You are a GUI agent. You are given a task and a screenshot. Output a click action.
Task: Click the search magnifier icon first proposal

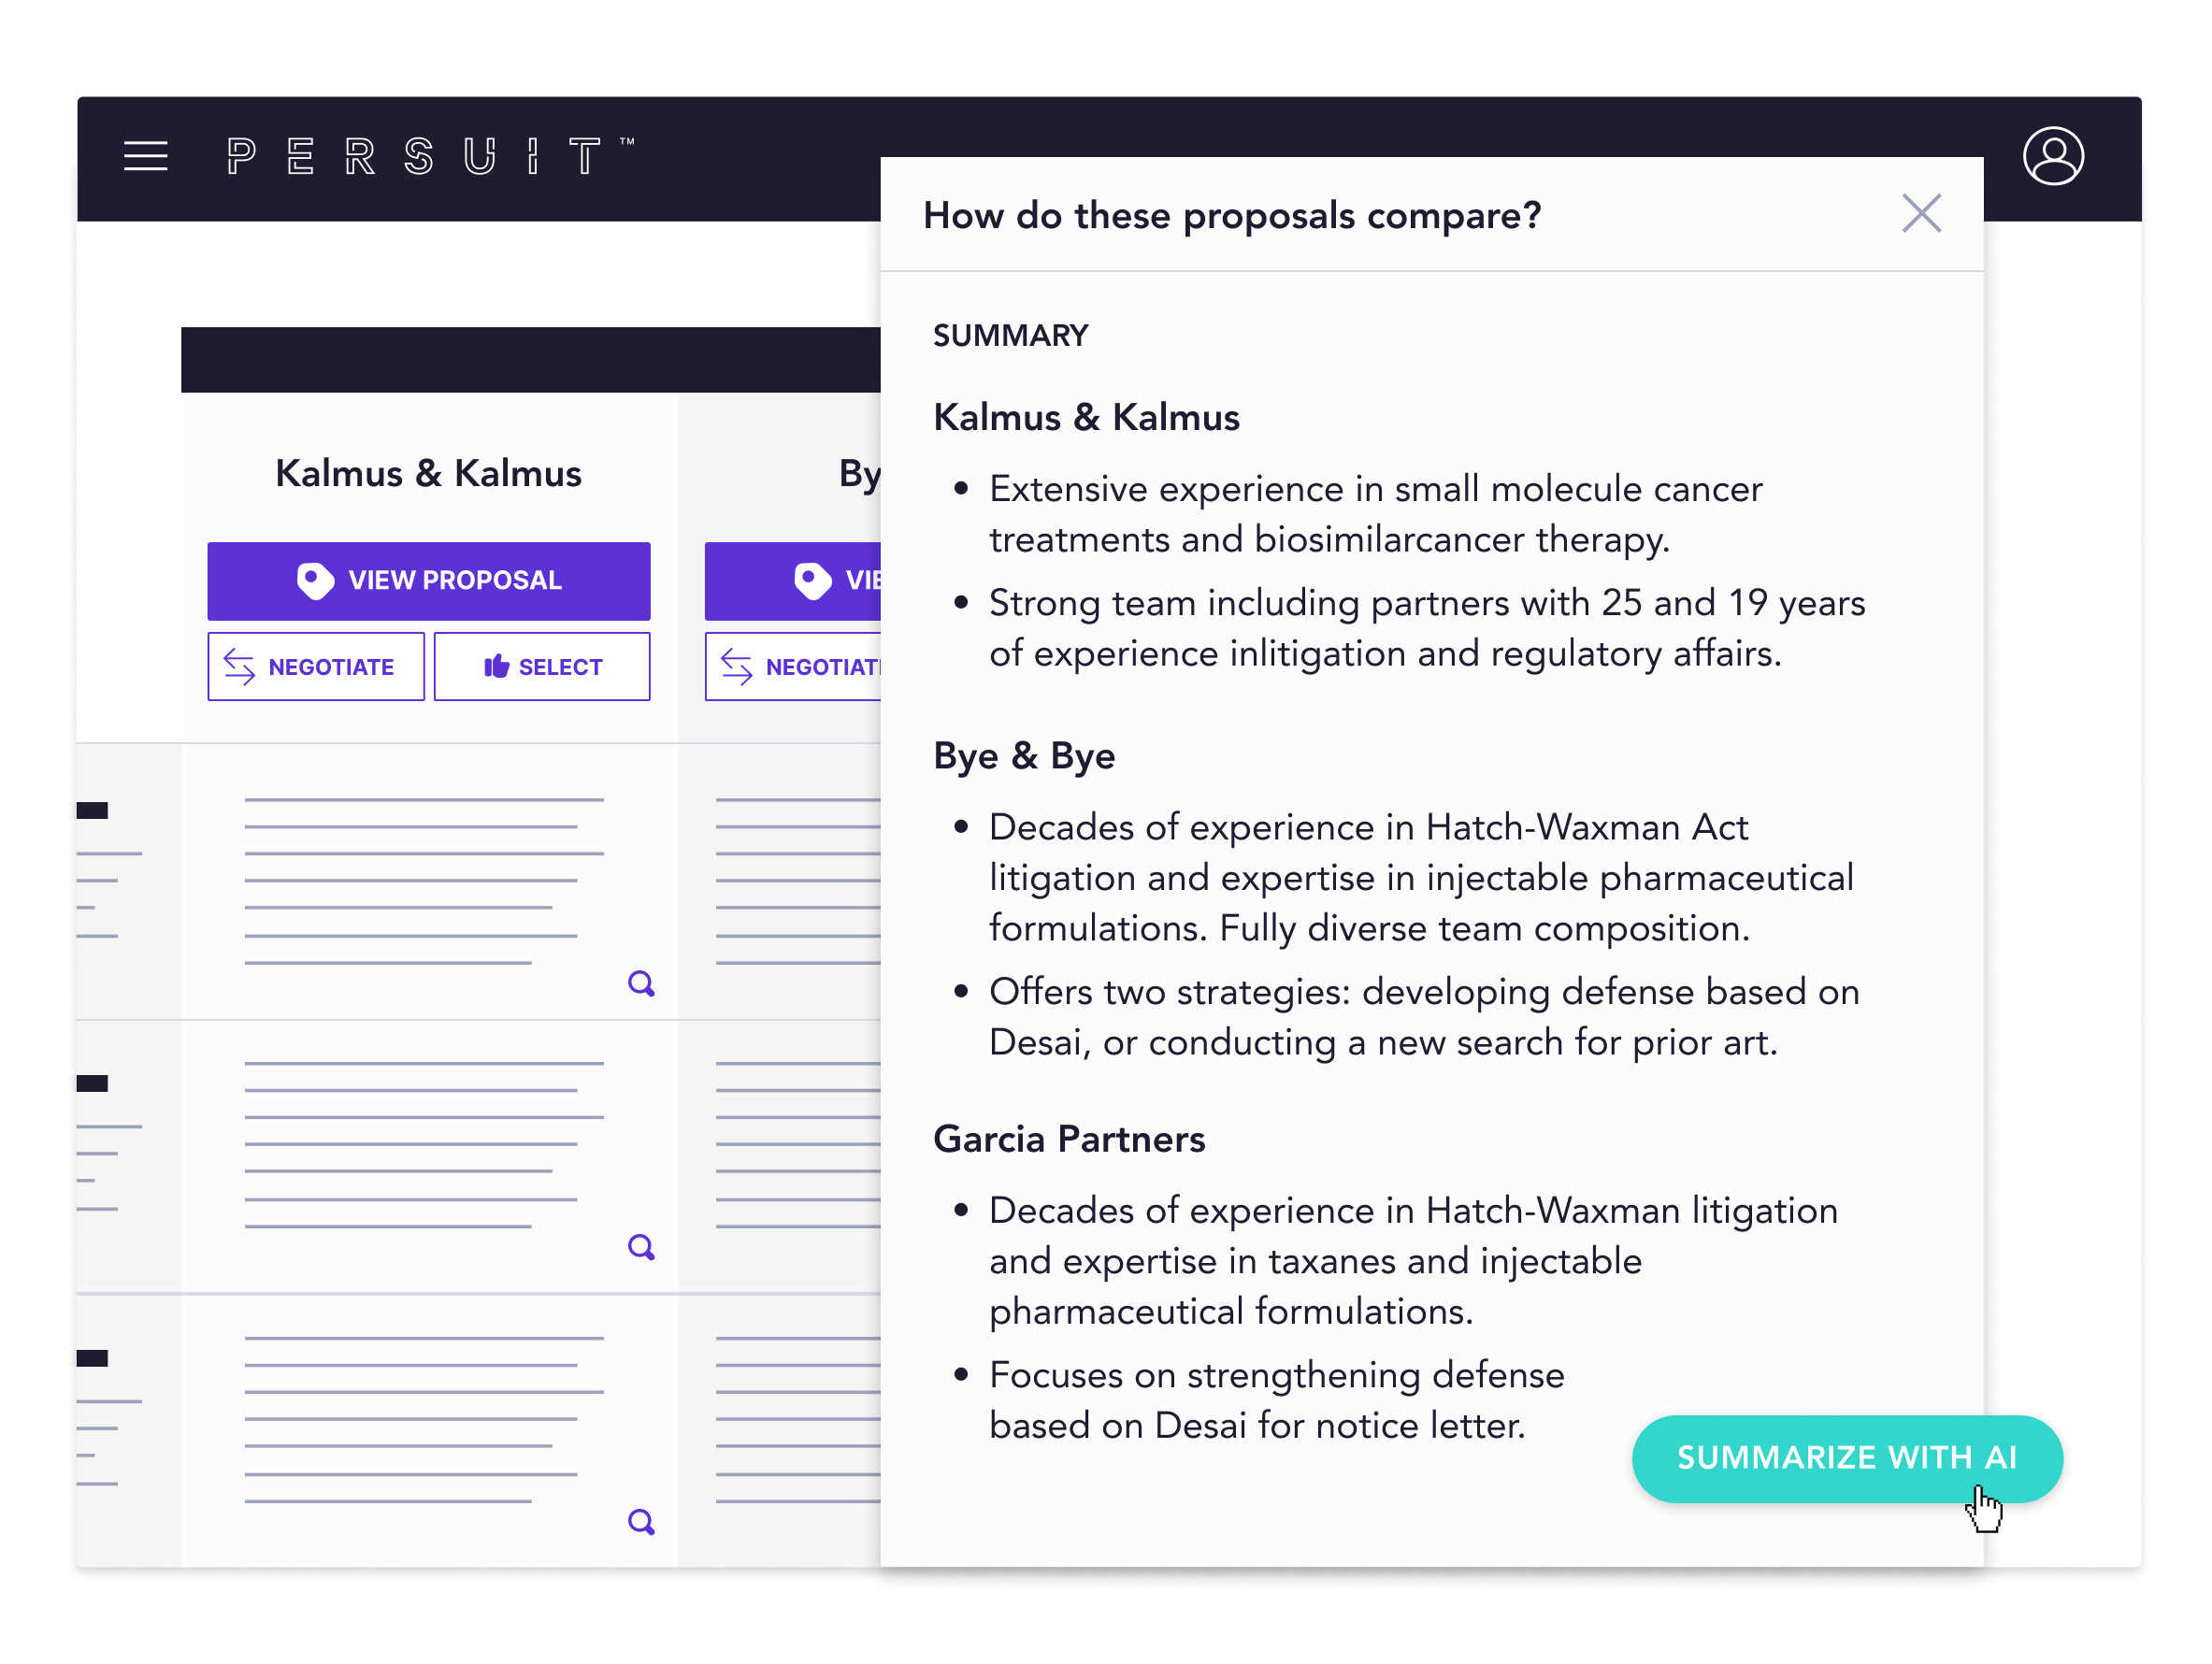639,983
